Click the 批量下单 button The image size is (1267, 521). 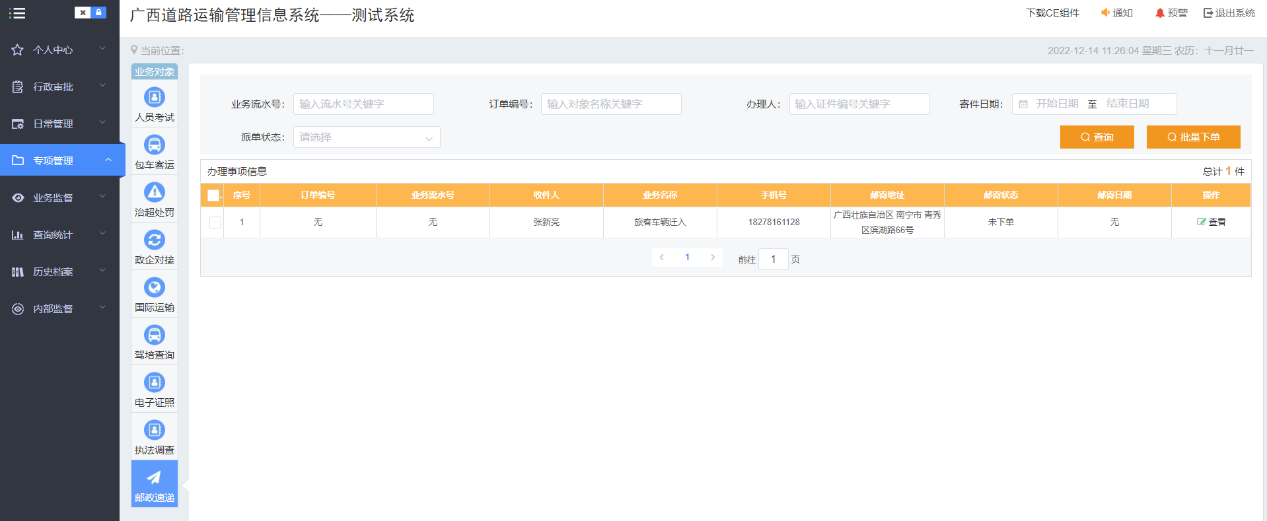pyautogui.click(x=1193, y=137)
